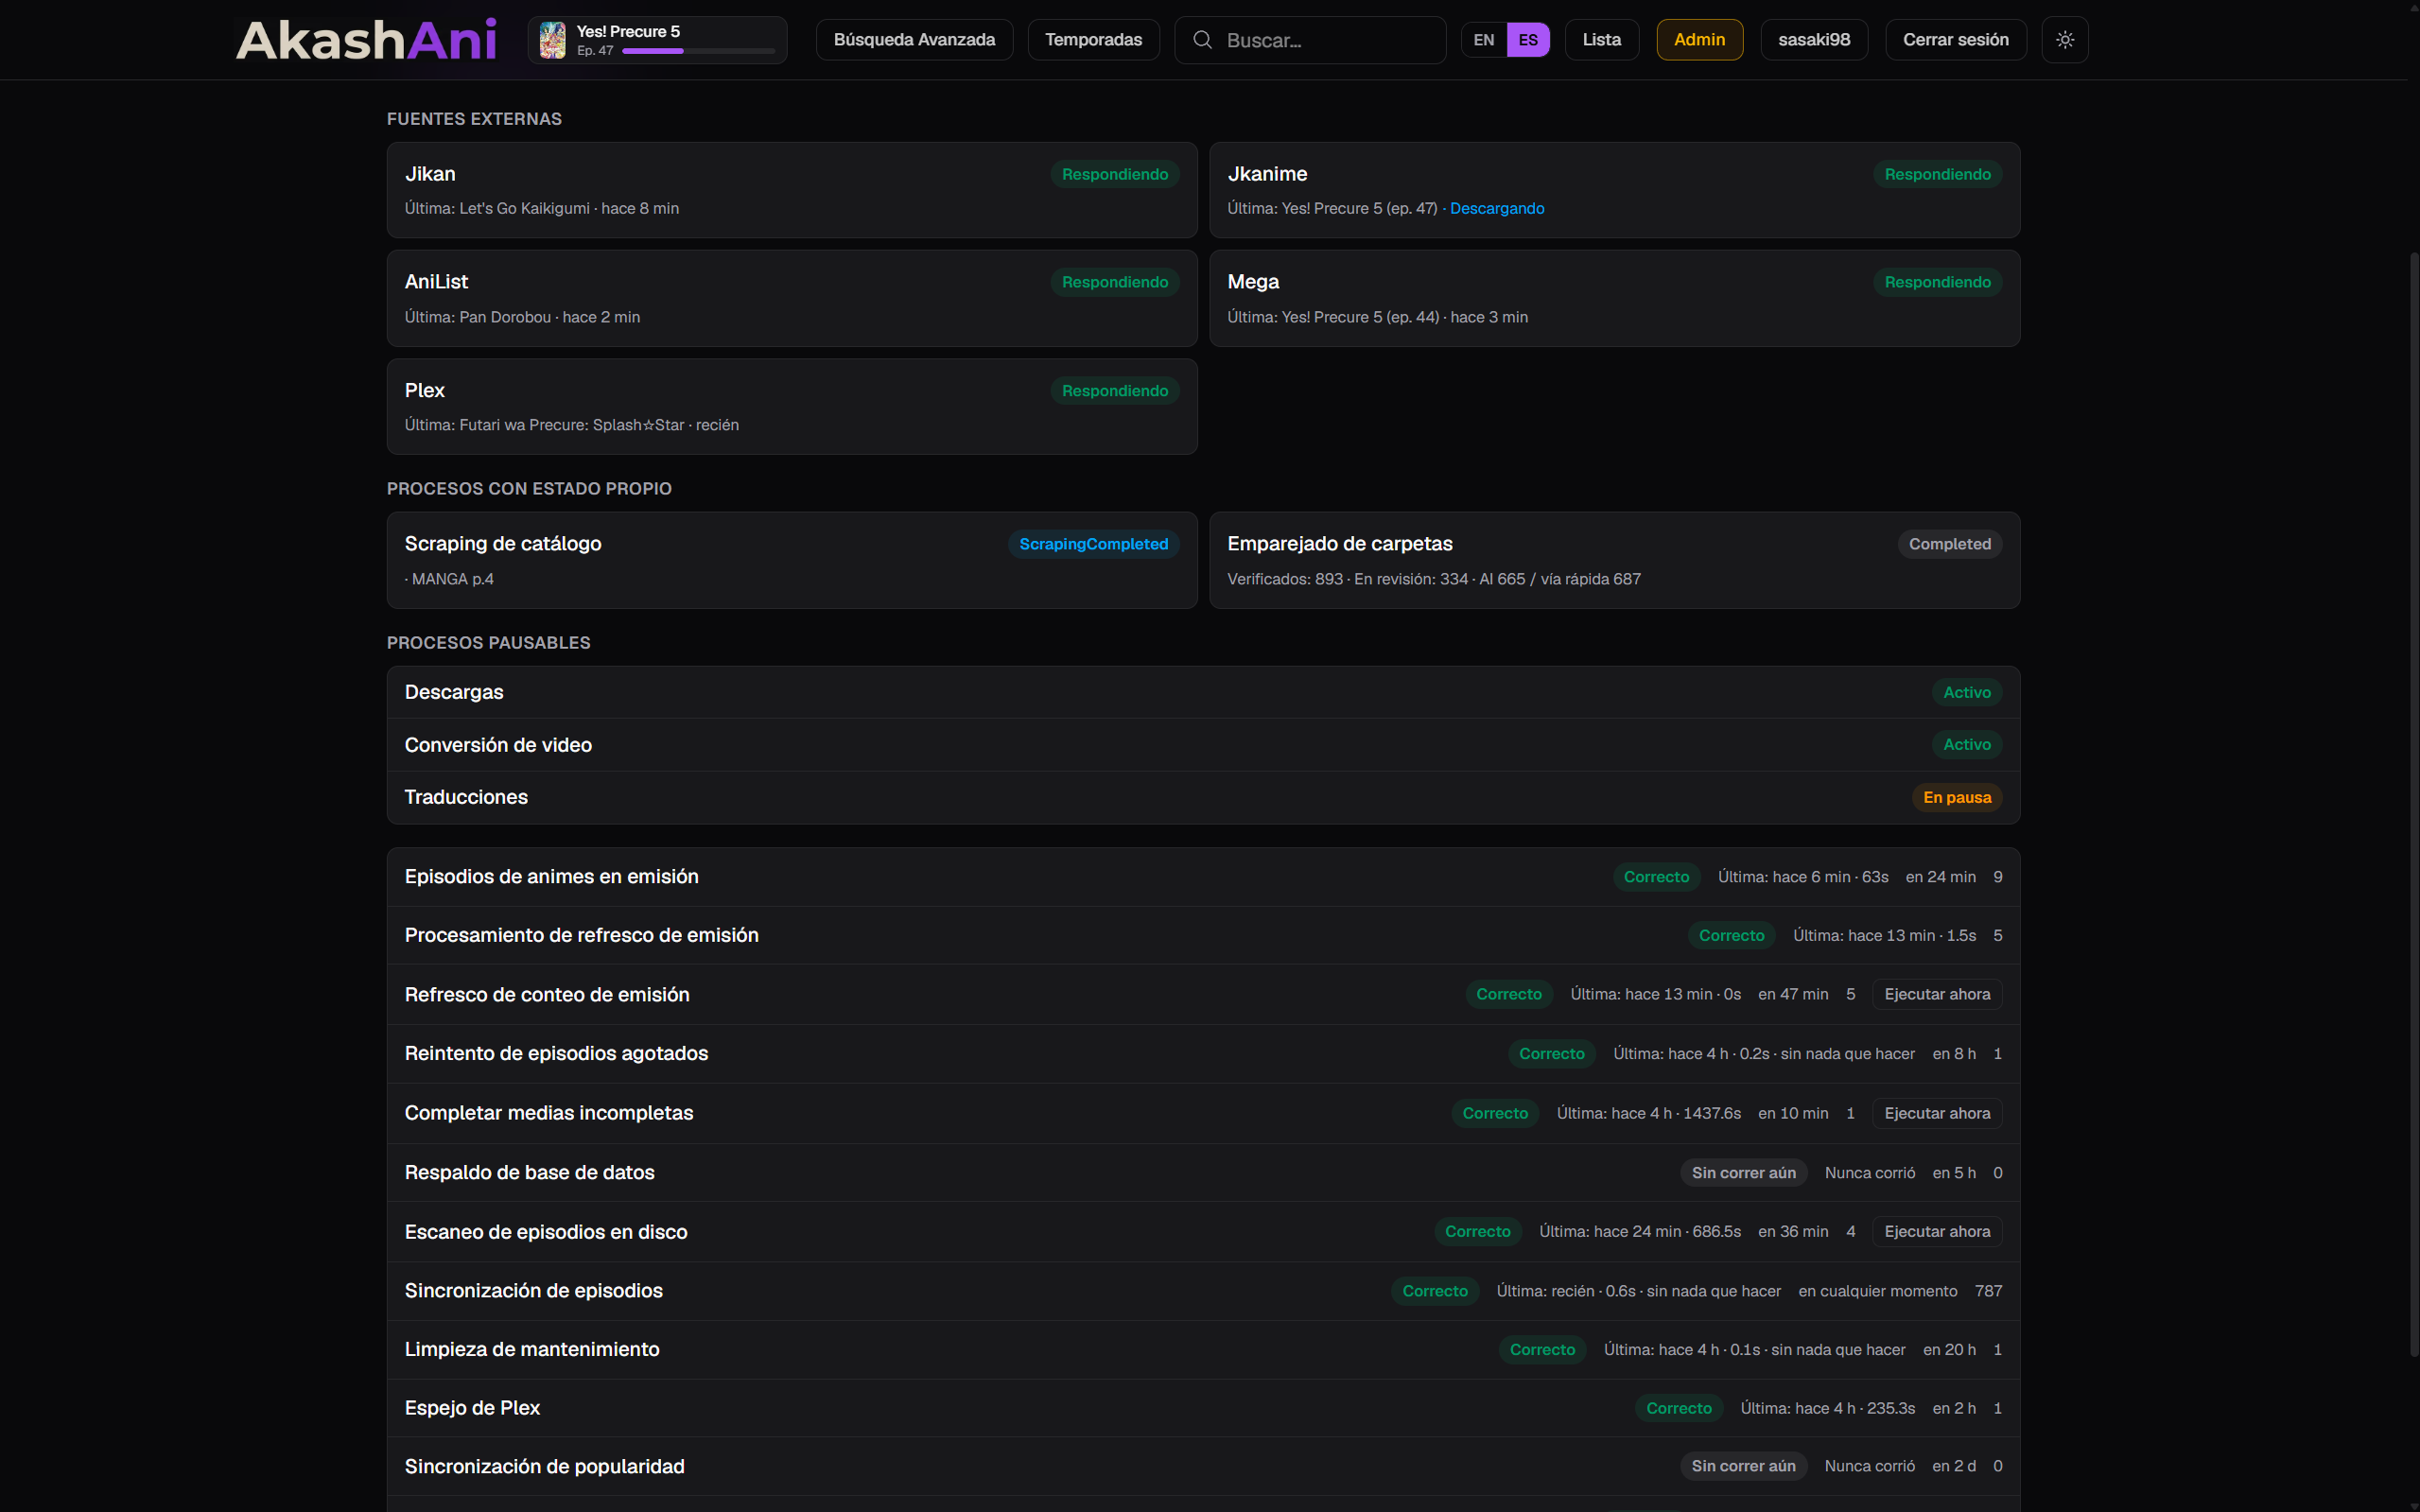Click Respondiendo badge on Jkanime card

(x=1937, y=174)
